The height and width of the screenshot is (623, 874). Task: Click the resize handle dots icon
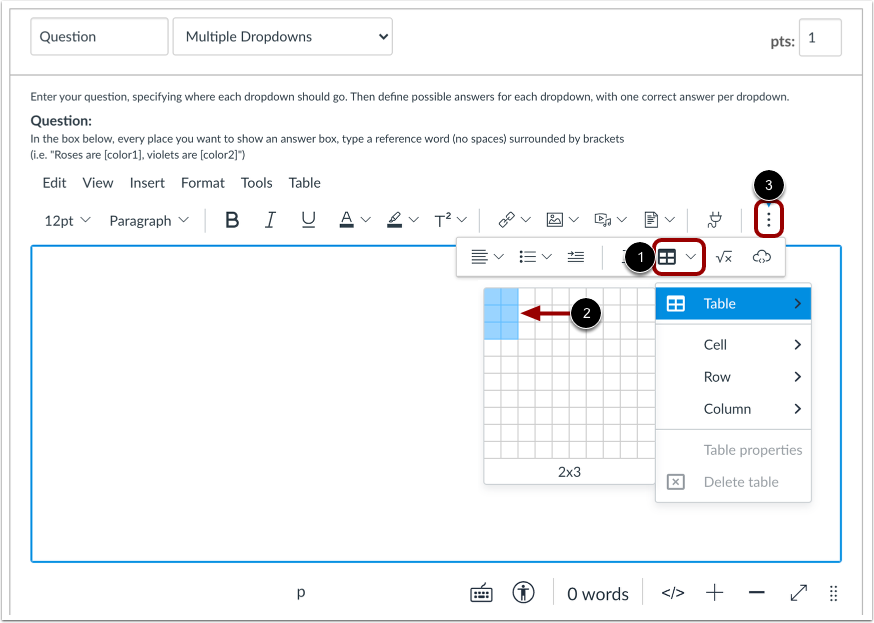click(833, 593)
